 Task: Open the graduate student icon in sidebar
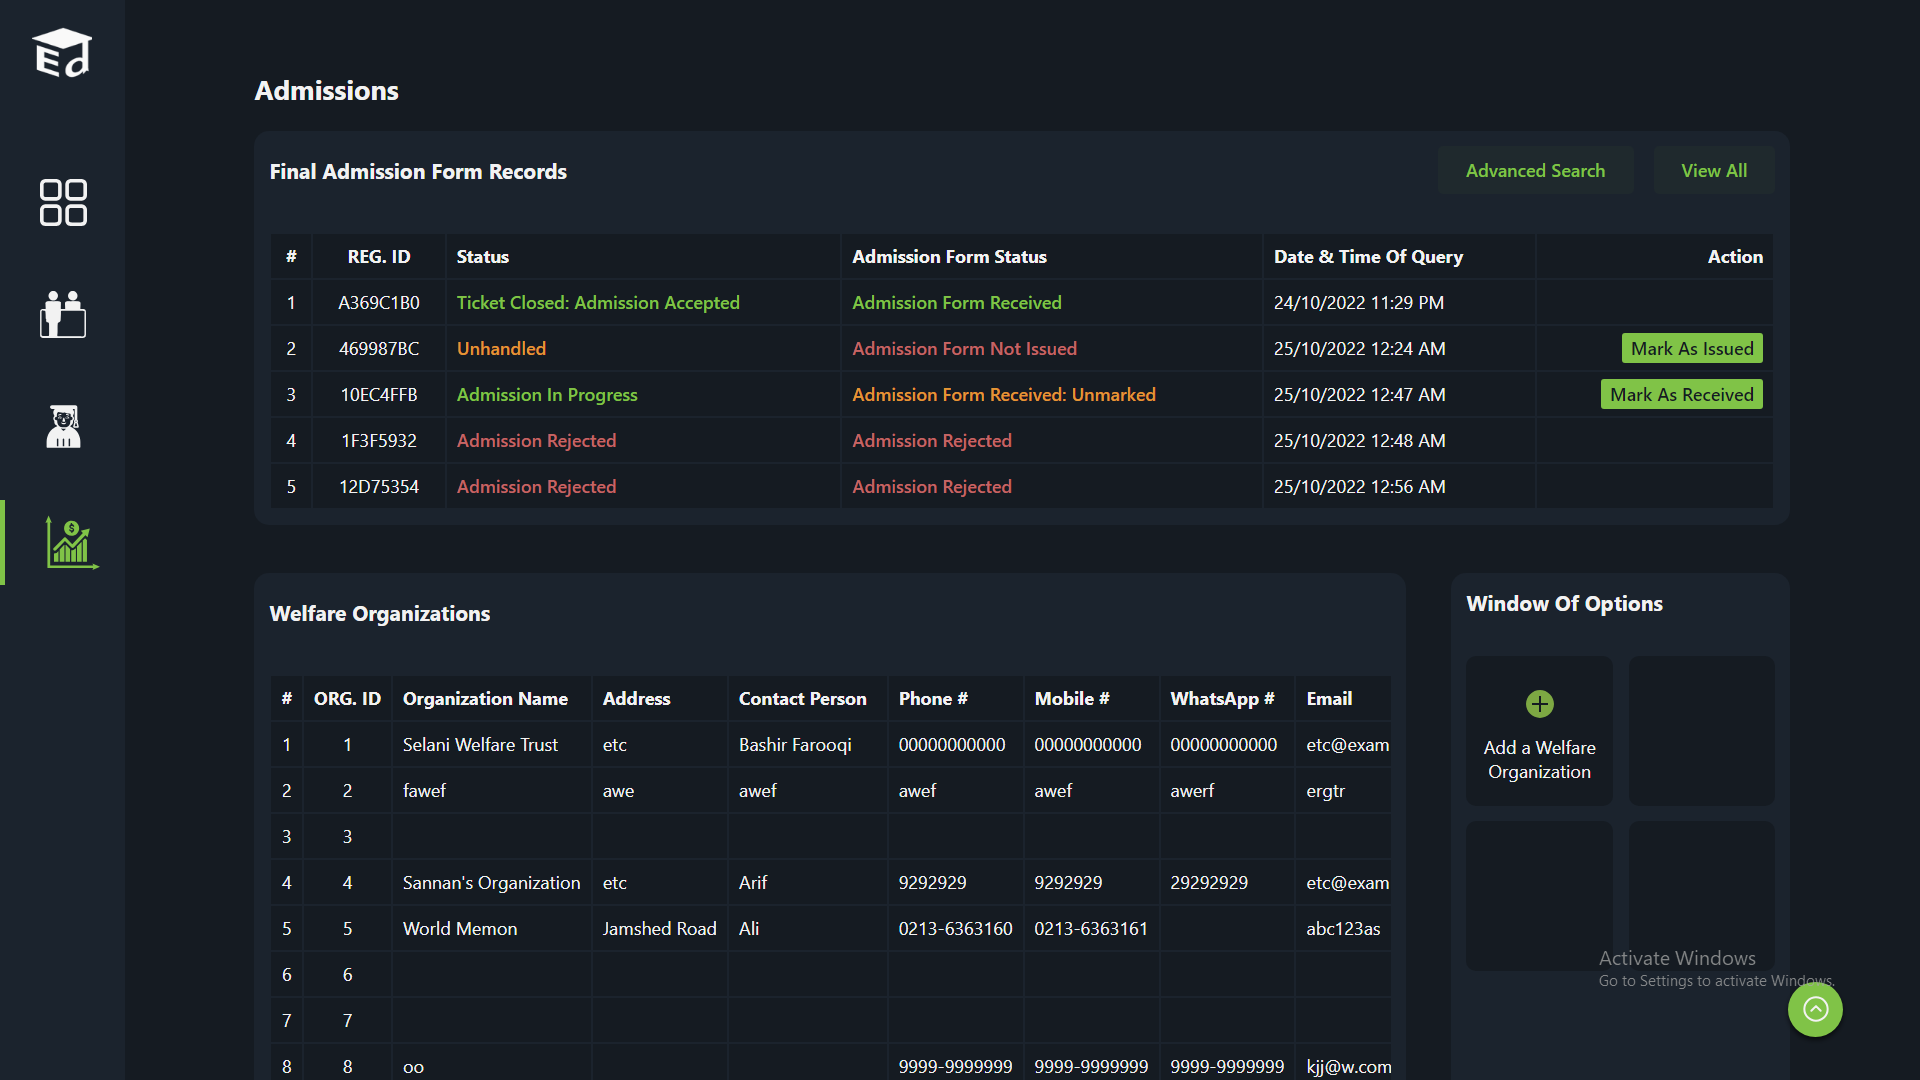(63, 427)
